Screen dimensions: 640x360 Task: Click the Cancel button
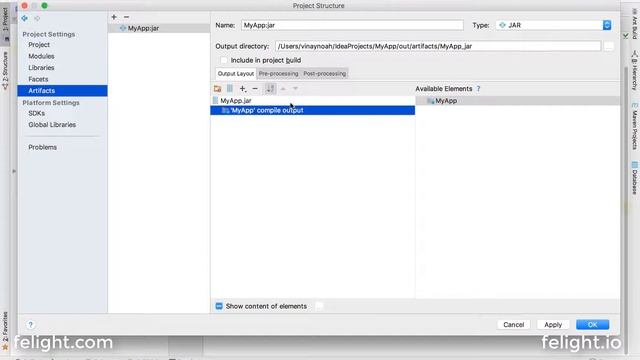point(513,325)
